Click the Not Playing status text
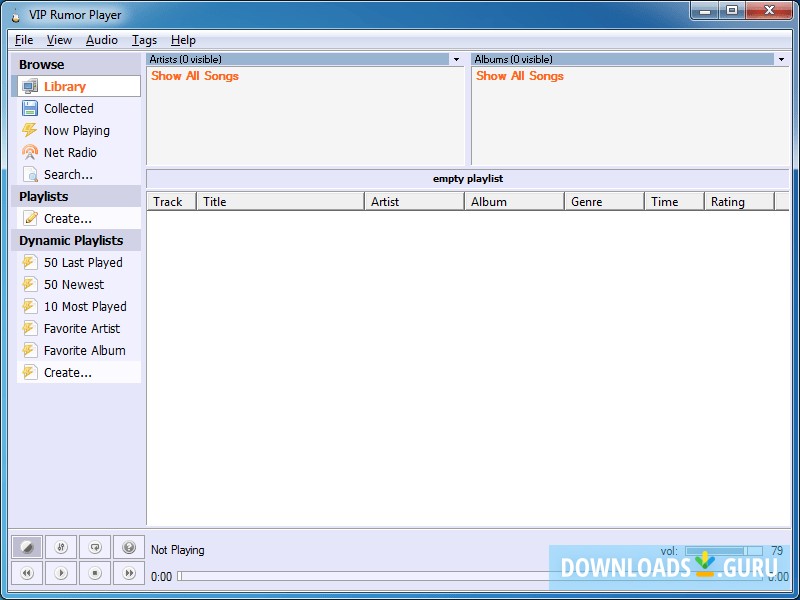800x600 pixels. point(178,550)
